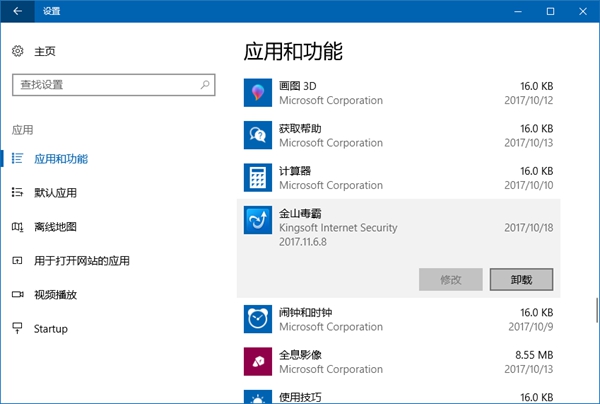Click the 8.55 MB size value
The image size is (600, 404).
534,355
